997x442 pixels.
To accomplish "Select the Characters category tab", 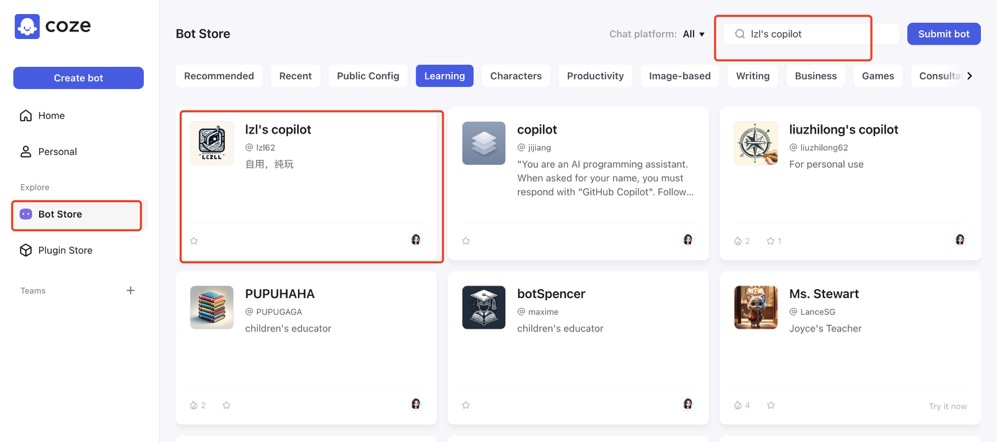I will click(x=516, y=76).
